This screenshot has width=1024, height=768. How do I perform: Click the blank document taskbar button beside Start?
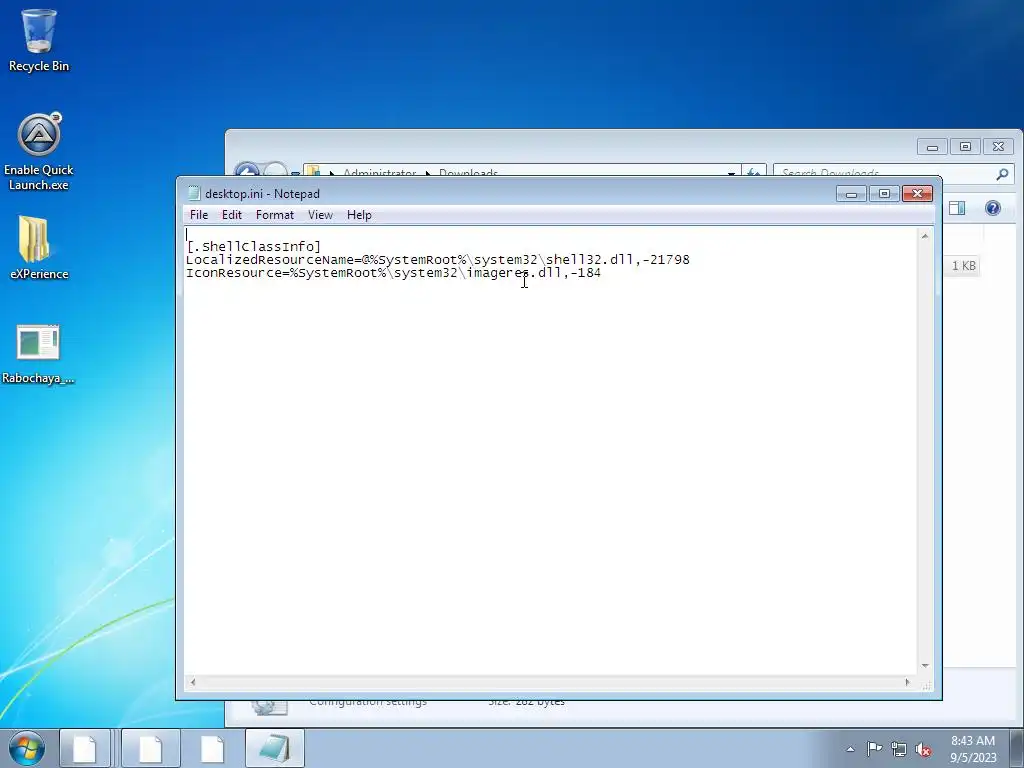(85, 748)
